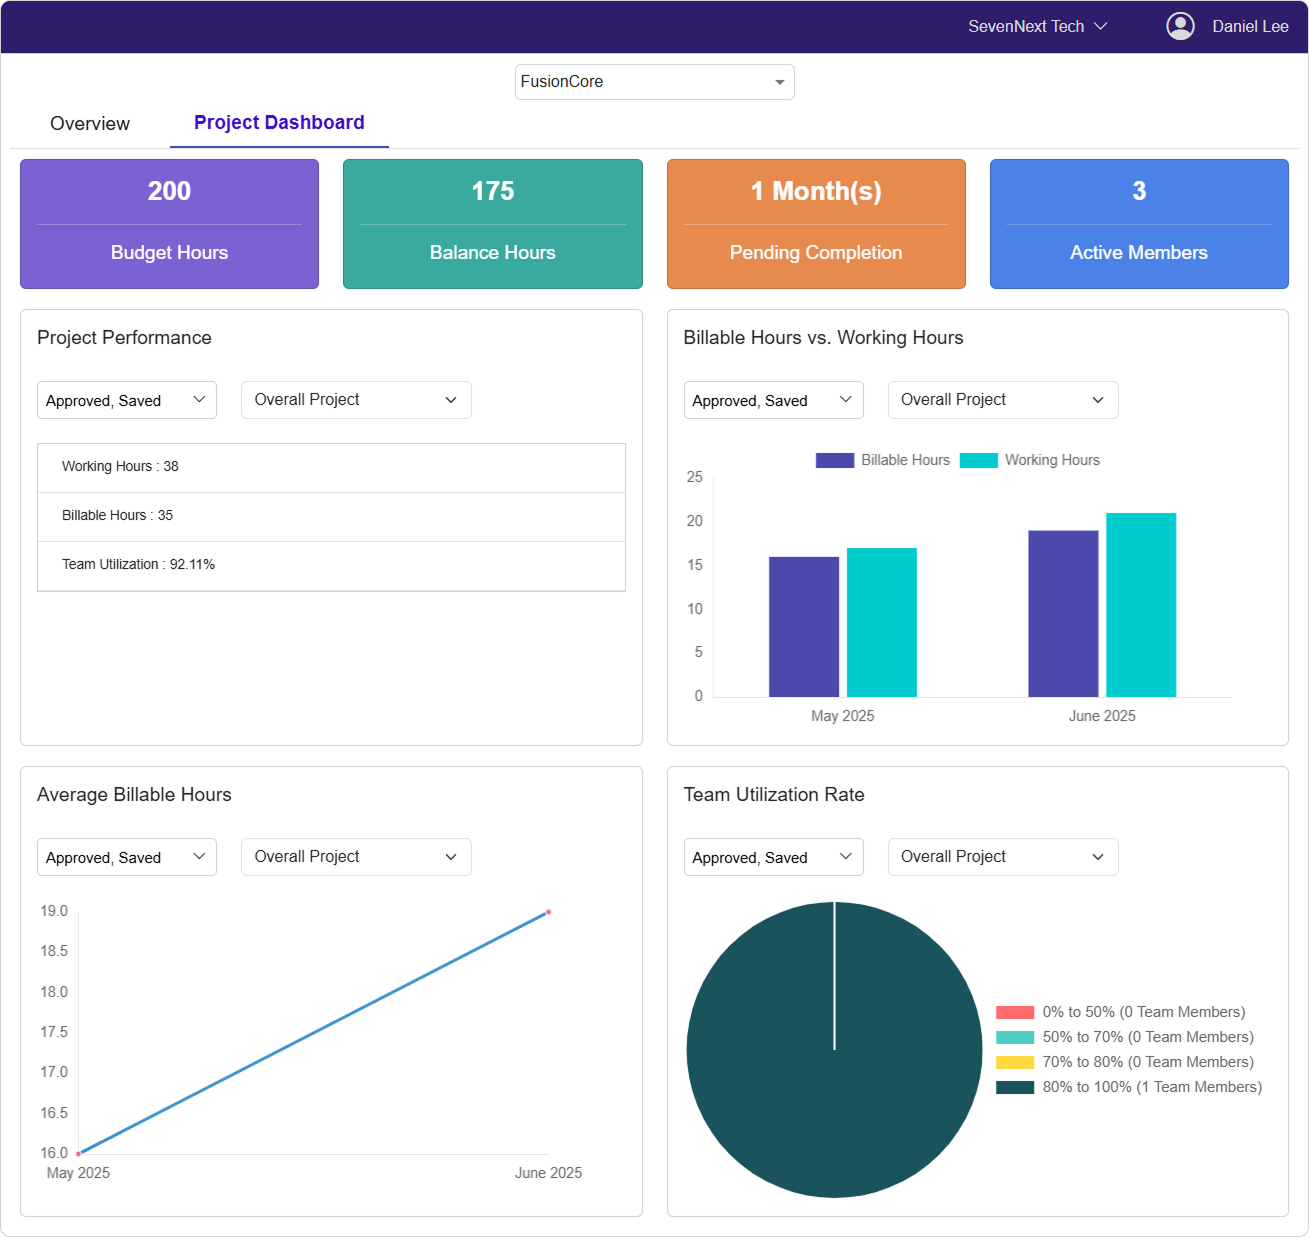Expand Project Performance Overall Project dropdown

pyautogui.click(x=356, y=400)
